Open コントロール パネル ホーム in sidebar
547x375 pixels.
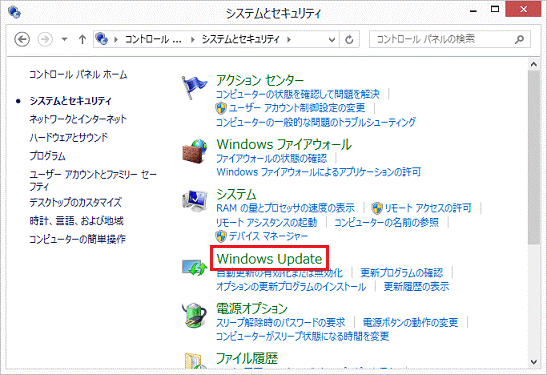[78, 74]
